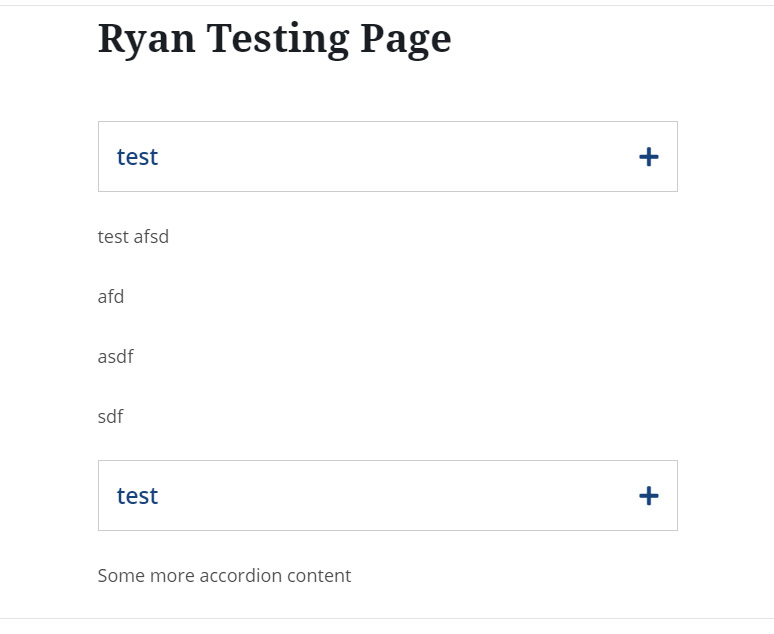774x634 pixels.
Task: Click the second accordion's "test" title text
Action: click(138, 496)
